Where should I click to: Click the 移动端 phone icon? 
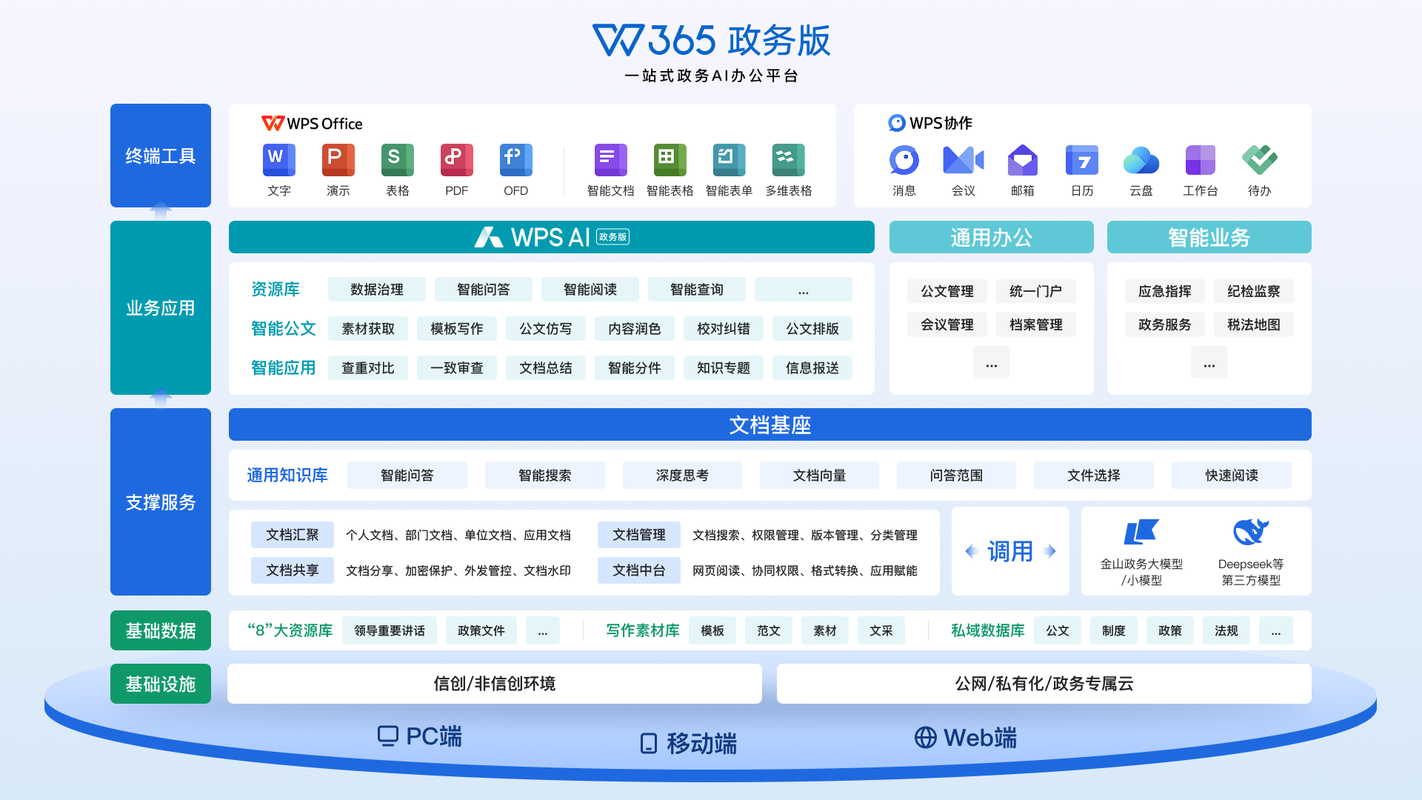[x=649, y=743]
